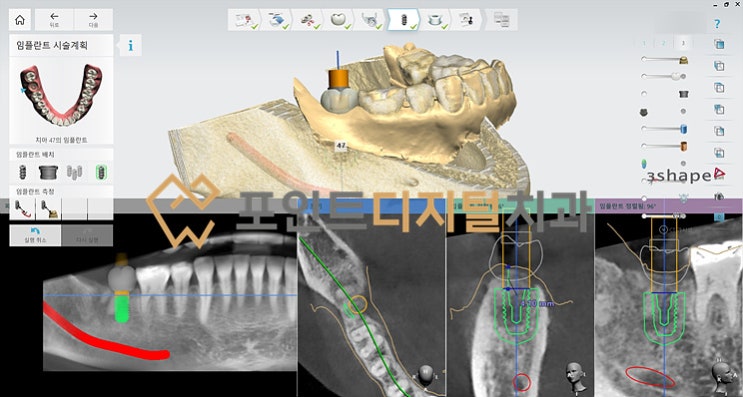Click the tooth 47 label in 3D view
743x397 pixels.
341,146
